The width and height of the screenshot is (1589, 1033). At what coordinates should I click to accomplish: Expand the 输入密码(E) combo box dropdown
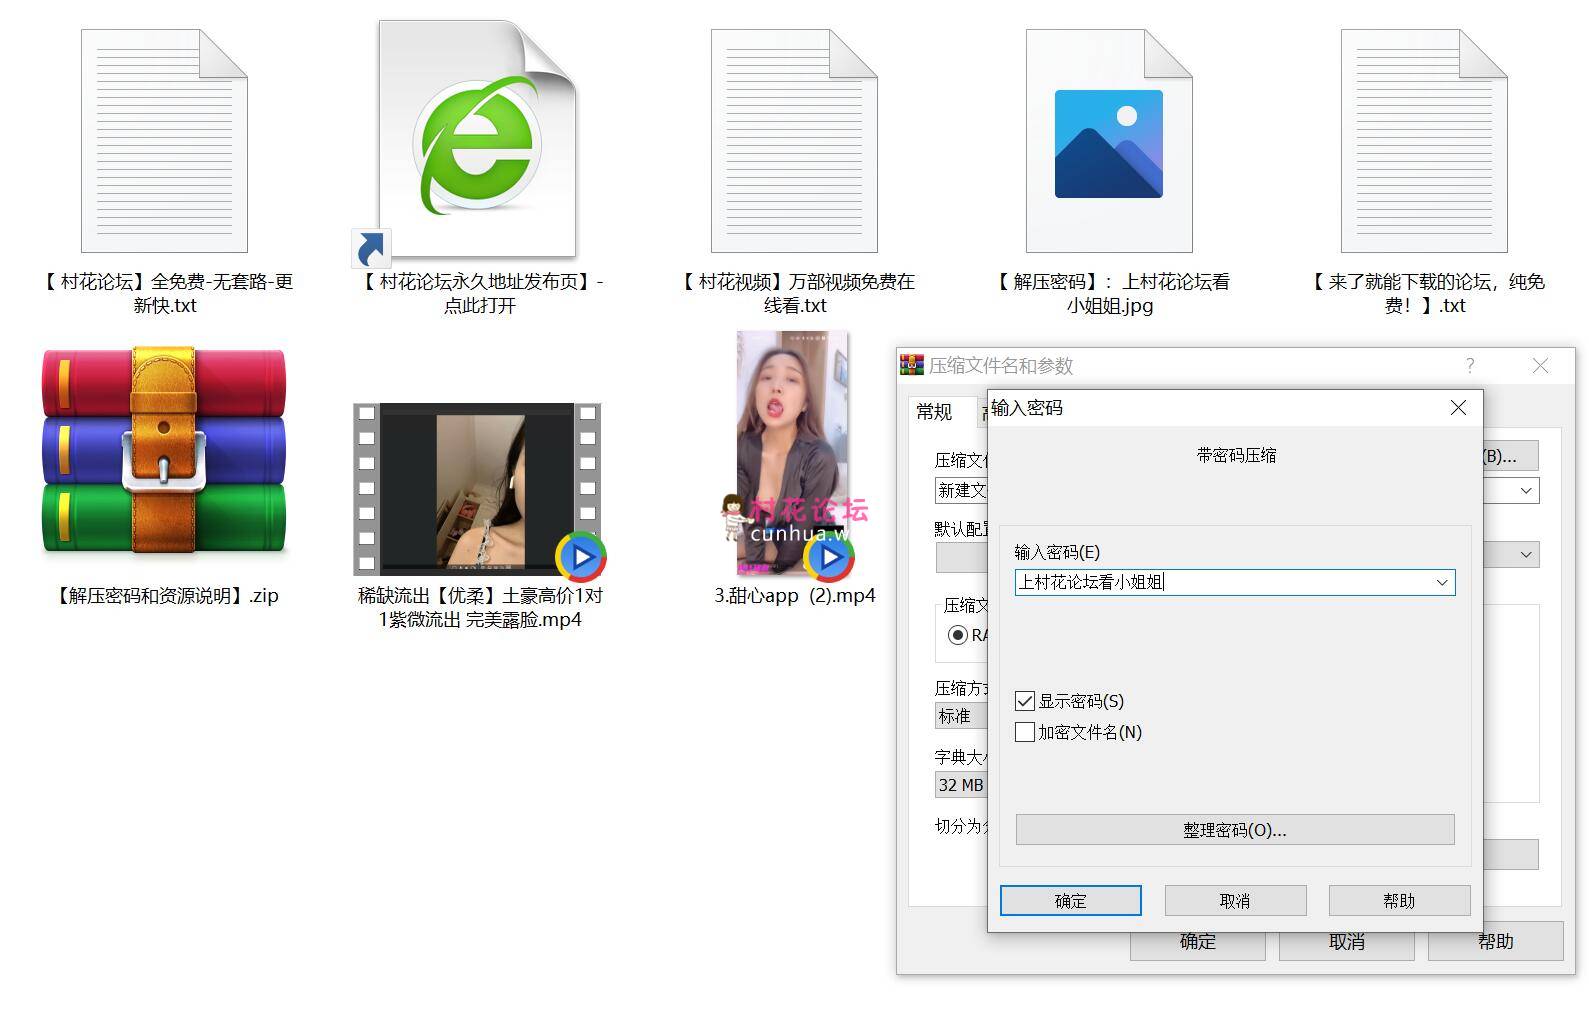(x=1442, y=582)
